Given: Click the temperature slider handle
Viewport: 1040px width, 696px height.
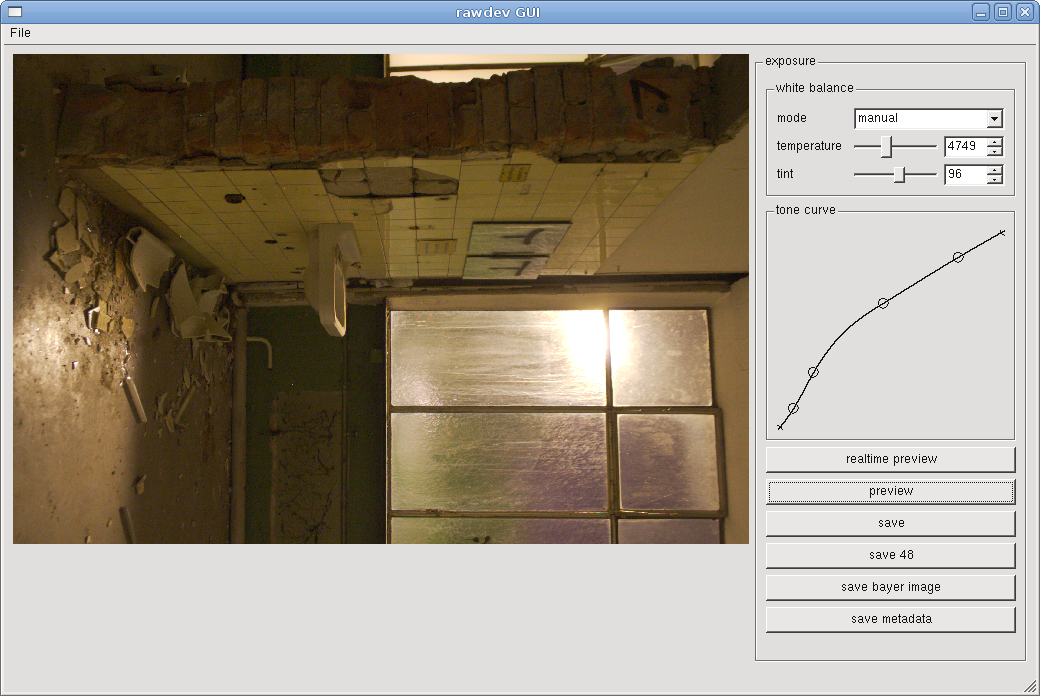Looking at the screenshot, I should coord(886,147).
